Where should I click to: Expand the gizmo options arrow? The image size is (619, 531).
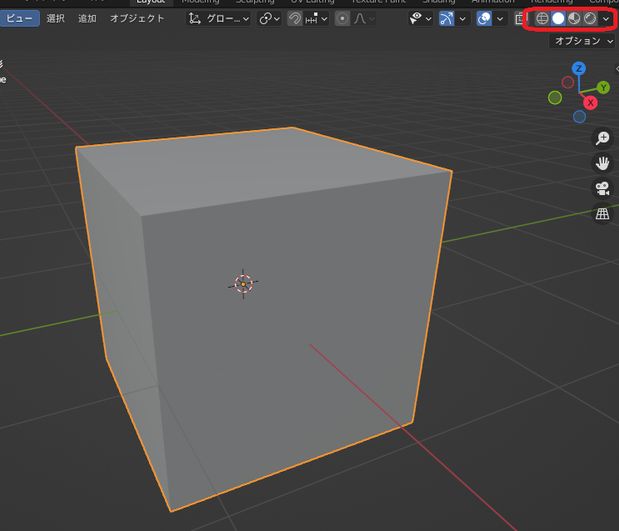point(462,19)
